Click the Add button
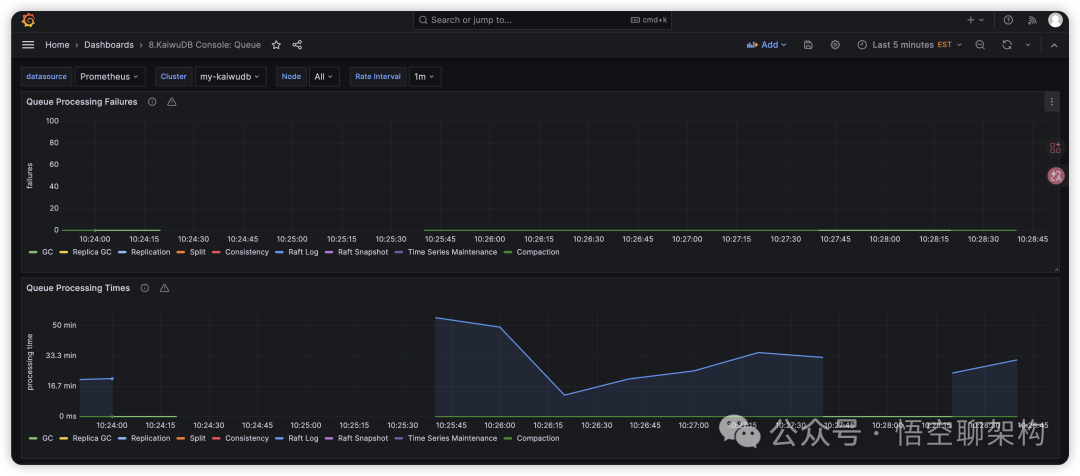The image size is (1080, 476). pyautogui.click(x=767, y=45)
